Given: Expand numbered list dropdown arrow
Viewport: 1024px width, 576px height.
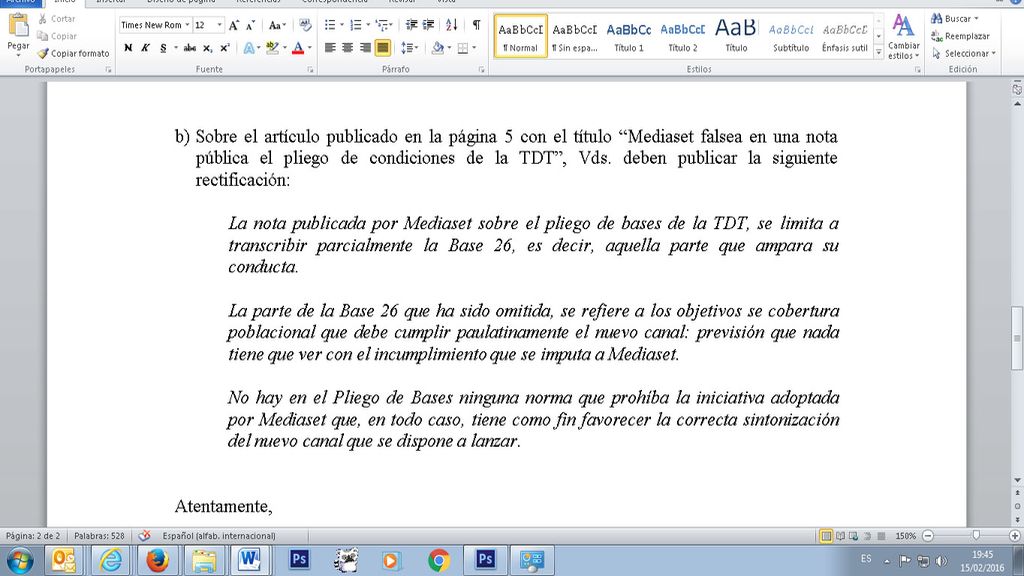Looking at the screenshot, I should (368, 25).
